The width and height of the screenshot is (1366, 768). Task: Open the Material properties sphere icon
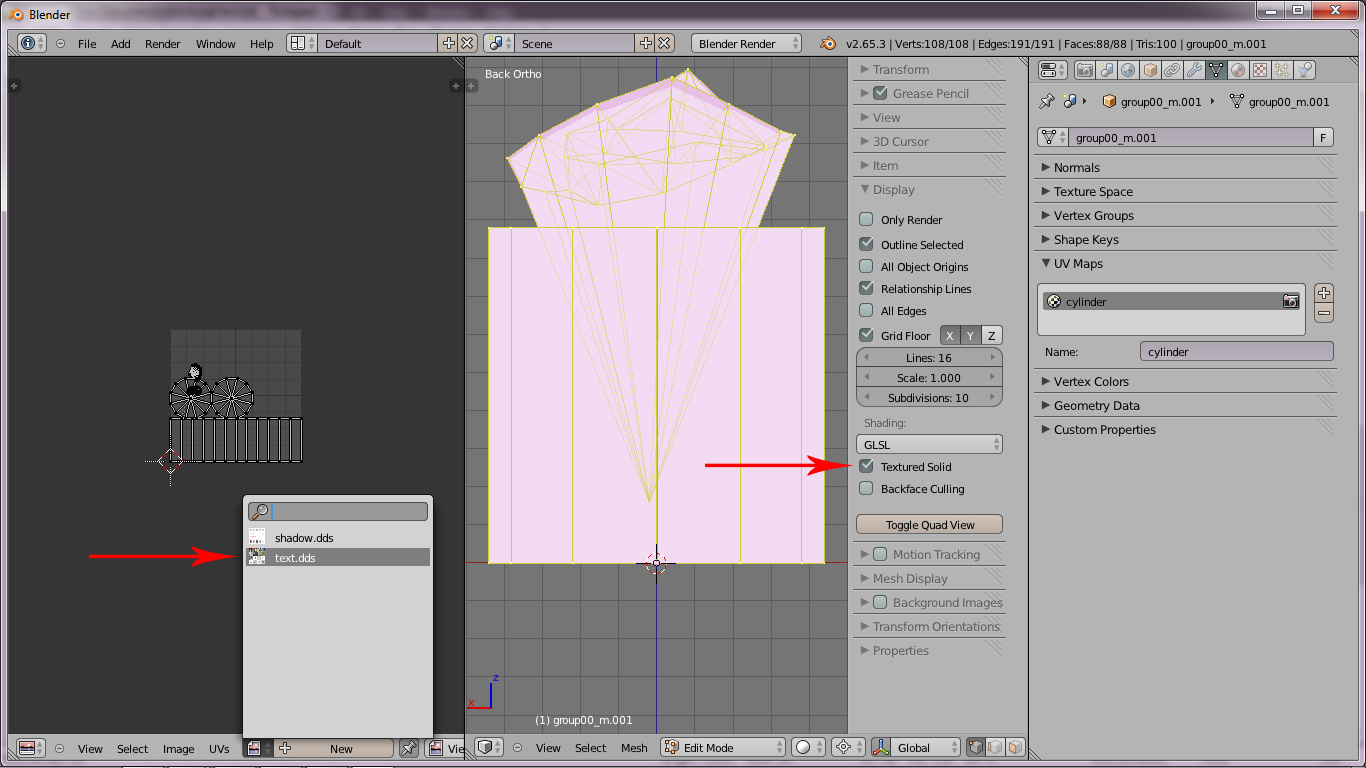click(x=1238, y=70)
